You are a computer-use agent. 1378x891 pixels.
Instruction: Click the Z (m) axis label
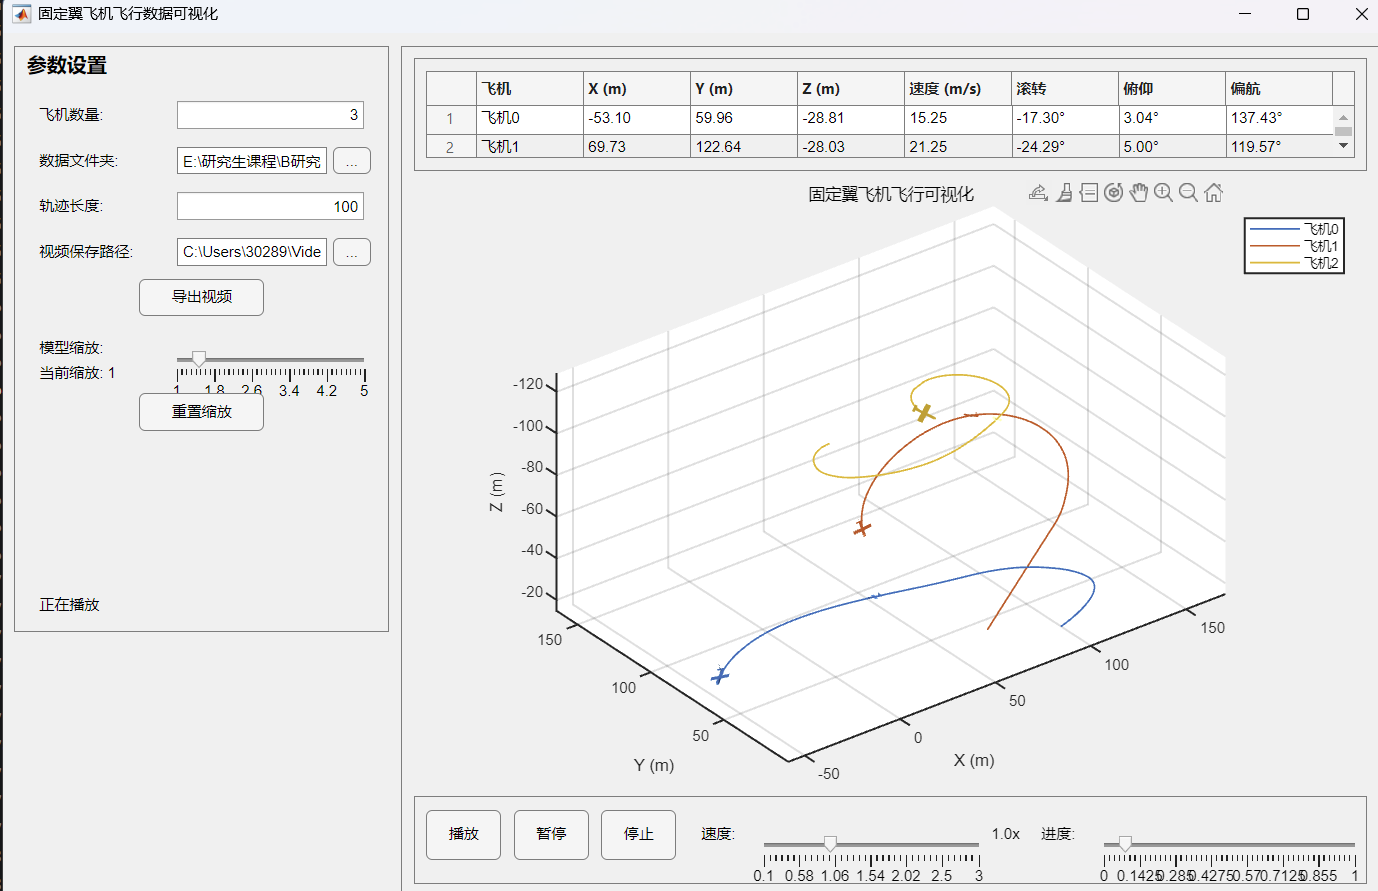point(496,492)
